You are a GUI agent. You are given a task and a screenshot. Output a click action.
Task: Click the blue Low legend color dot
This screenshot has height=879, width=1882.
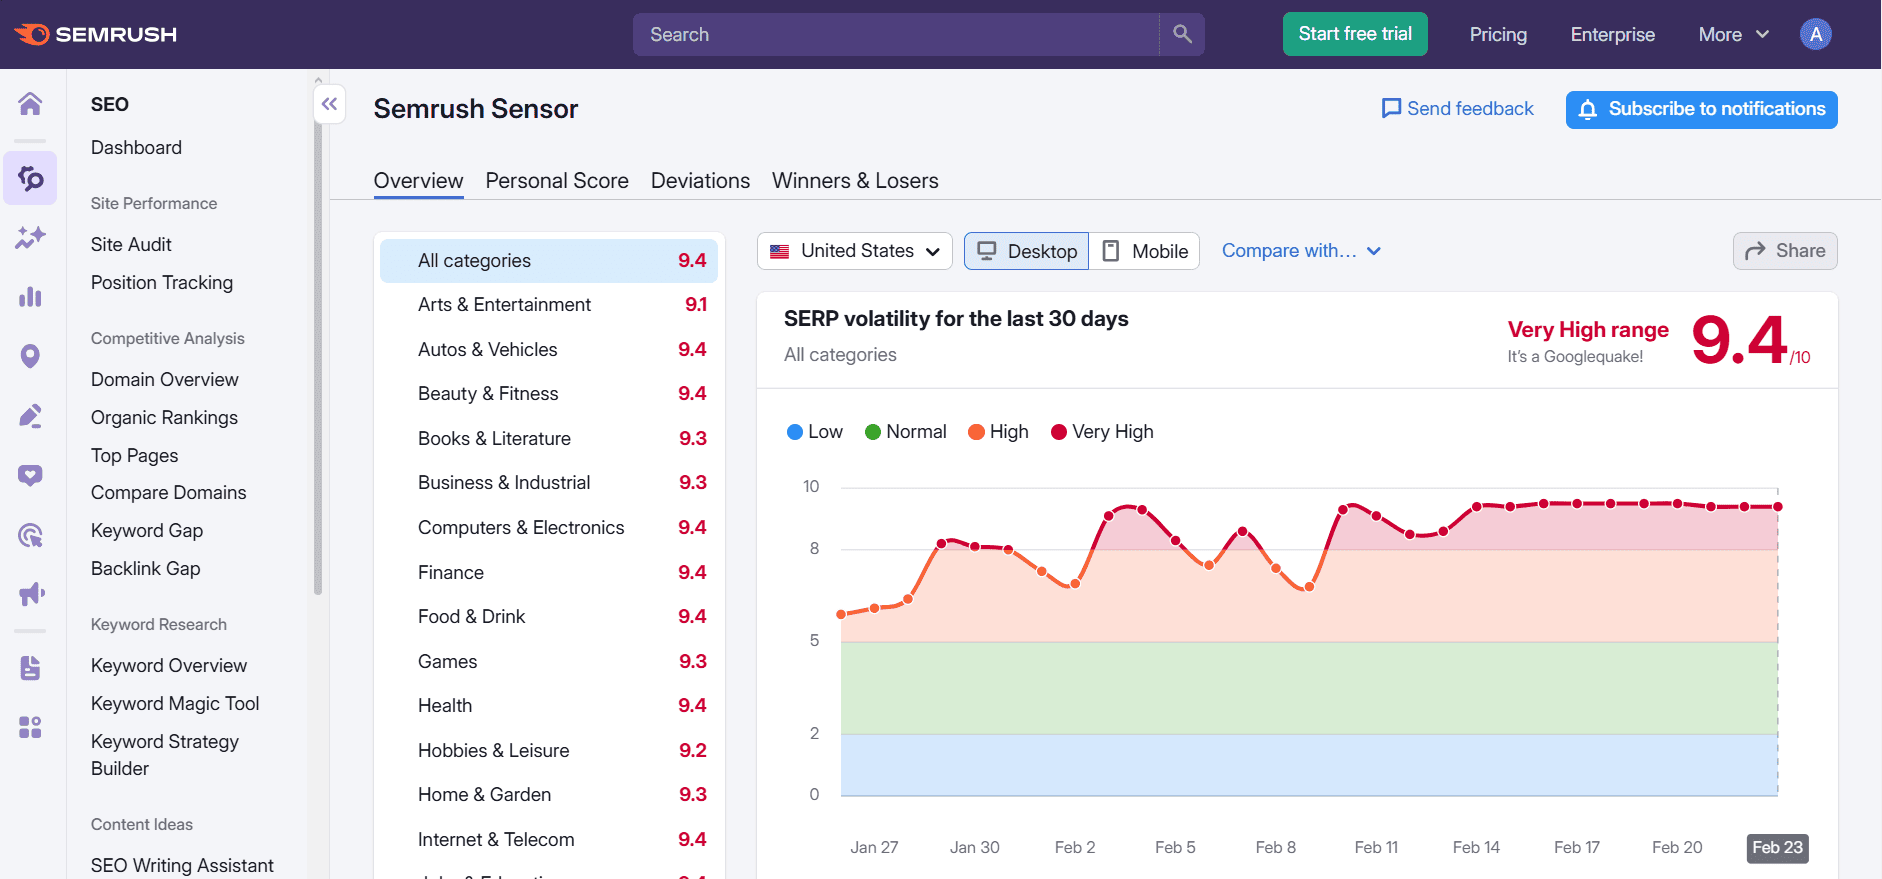pos(795,432)
